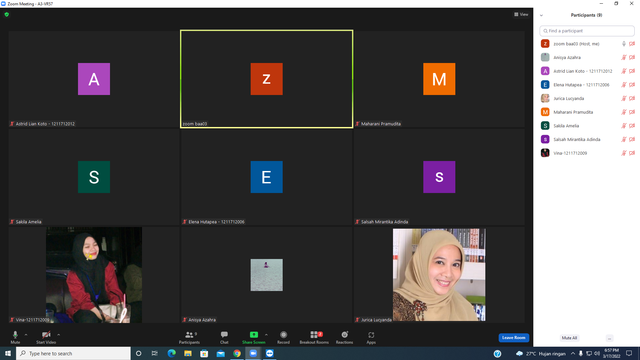This screenshot has width=640, height=360.
Task: Mute the microphone in Zoom toolbar
Action: pos(15,337)
